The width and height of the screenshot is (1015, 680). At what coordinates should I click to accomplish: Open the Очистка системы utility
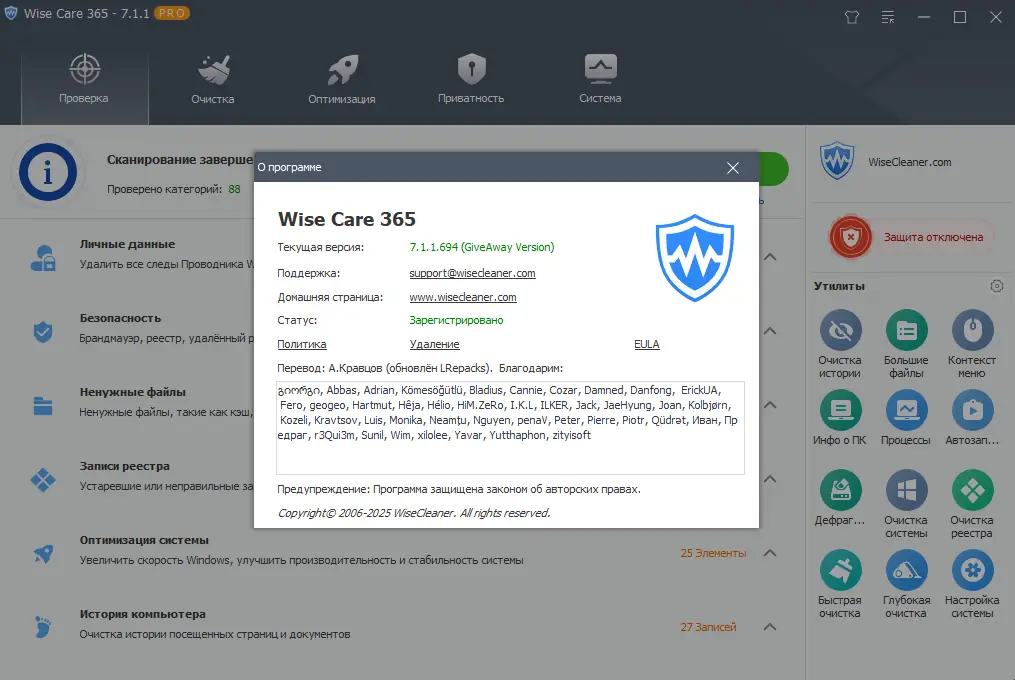[906, 504]
